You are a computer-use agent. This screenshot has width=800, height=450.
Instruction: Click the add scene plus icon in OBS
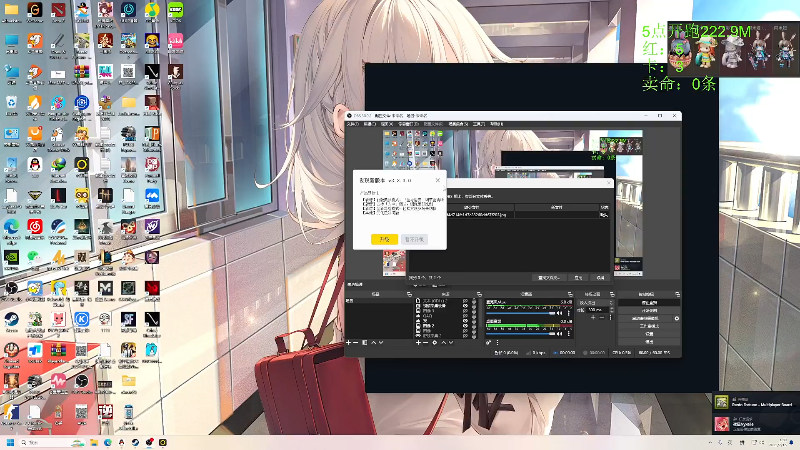pyautogui.click(x=348, y=342)
